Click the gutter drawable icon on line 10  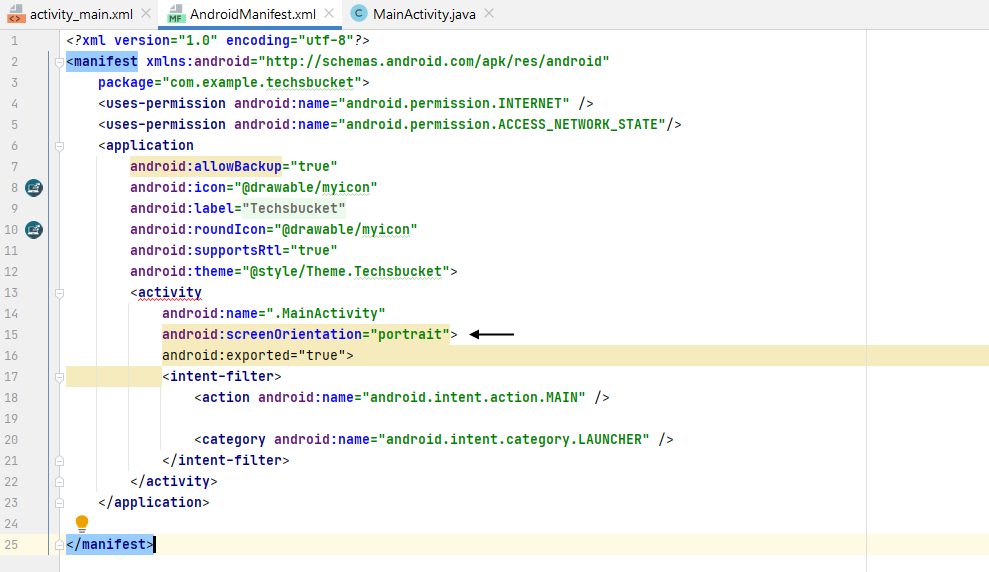point(34,230)
